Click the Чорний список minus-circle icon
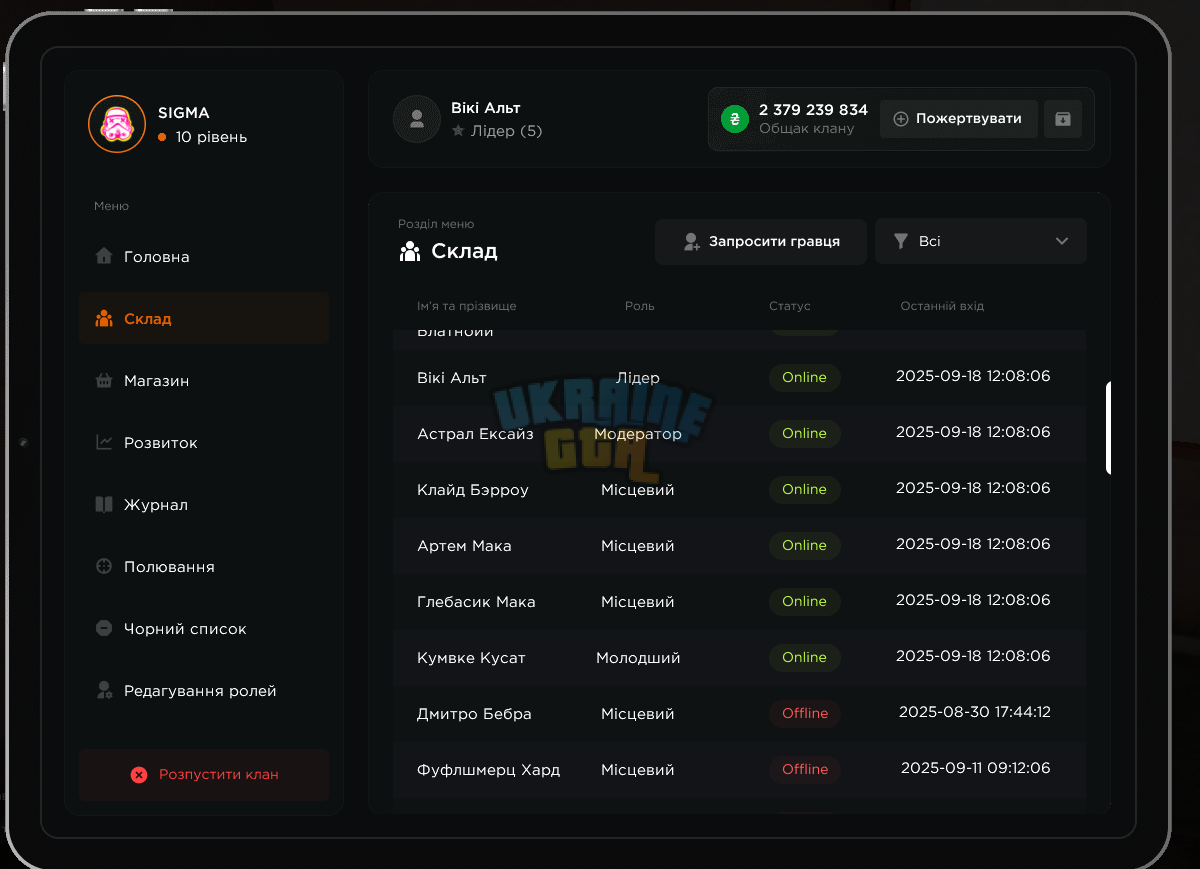The height and width of the screenshot is (869, 1200). pyautogui.click(x=104, y=628)
